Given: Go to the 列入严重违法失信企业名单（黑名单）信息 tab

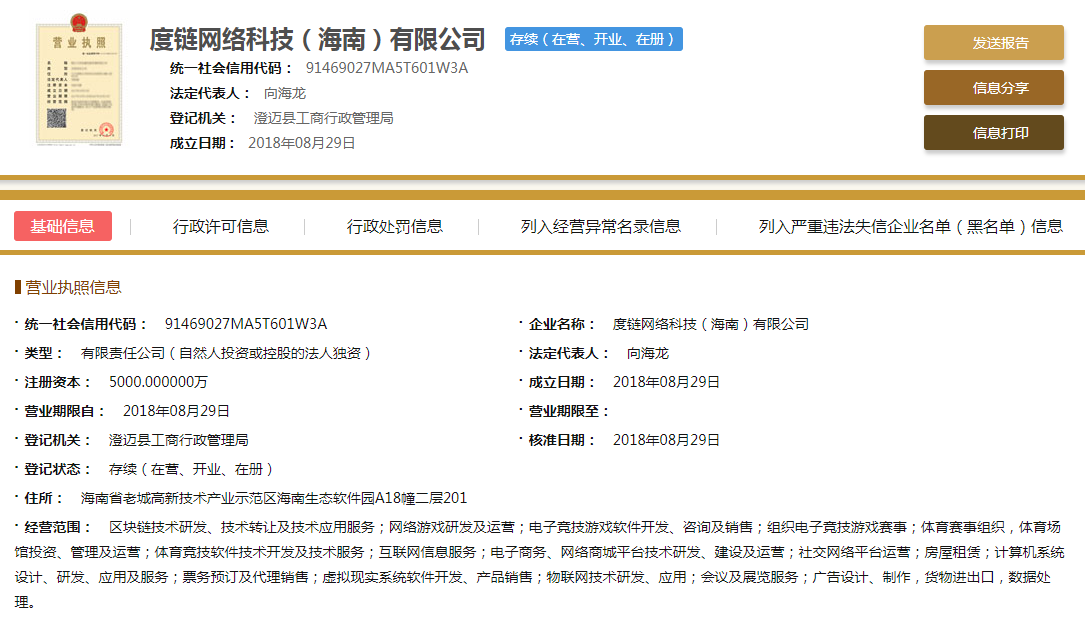Looking at the screenshot, I should pos(910,226).
